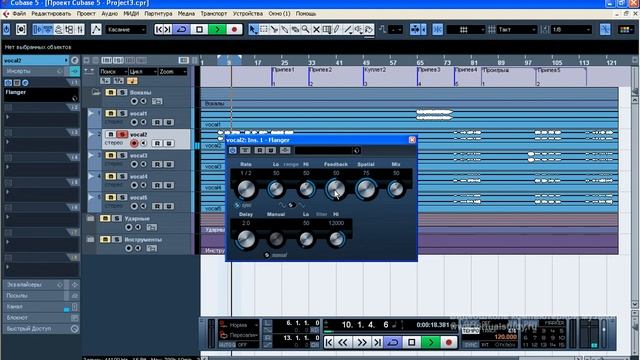Show the Inspector panel
640x360 pixels.
click(38, 29)
